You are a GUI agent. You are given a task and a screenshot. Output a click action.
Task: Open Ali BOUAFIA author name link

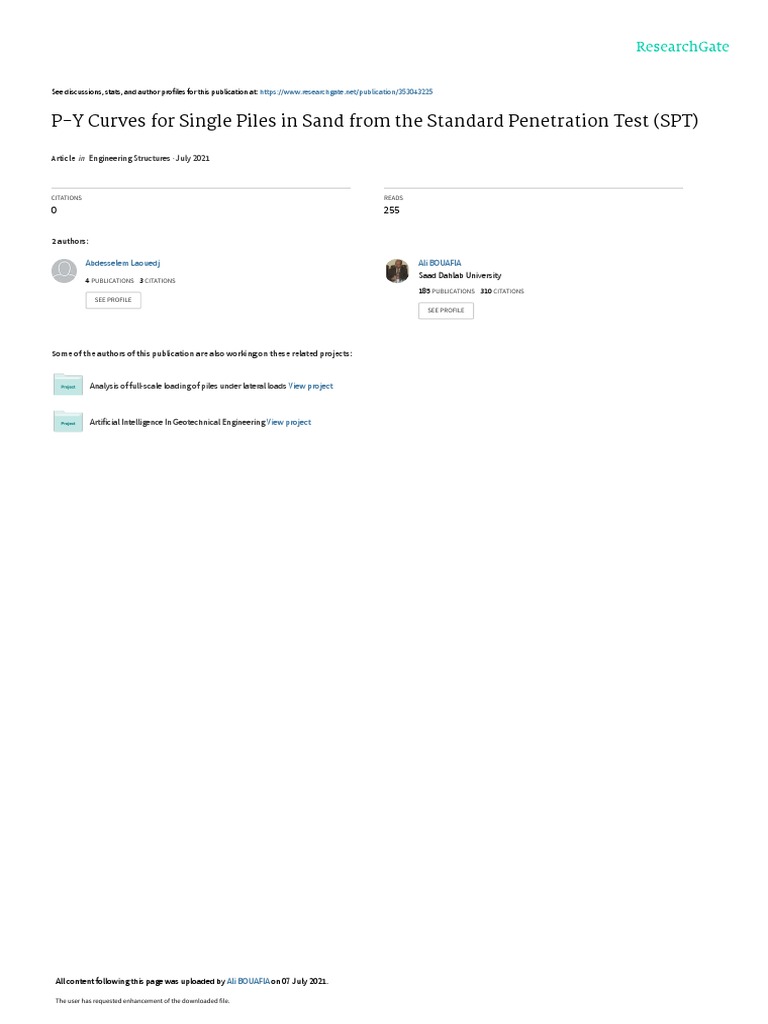[440, 263]
